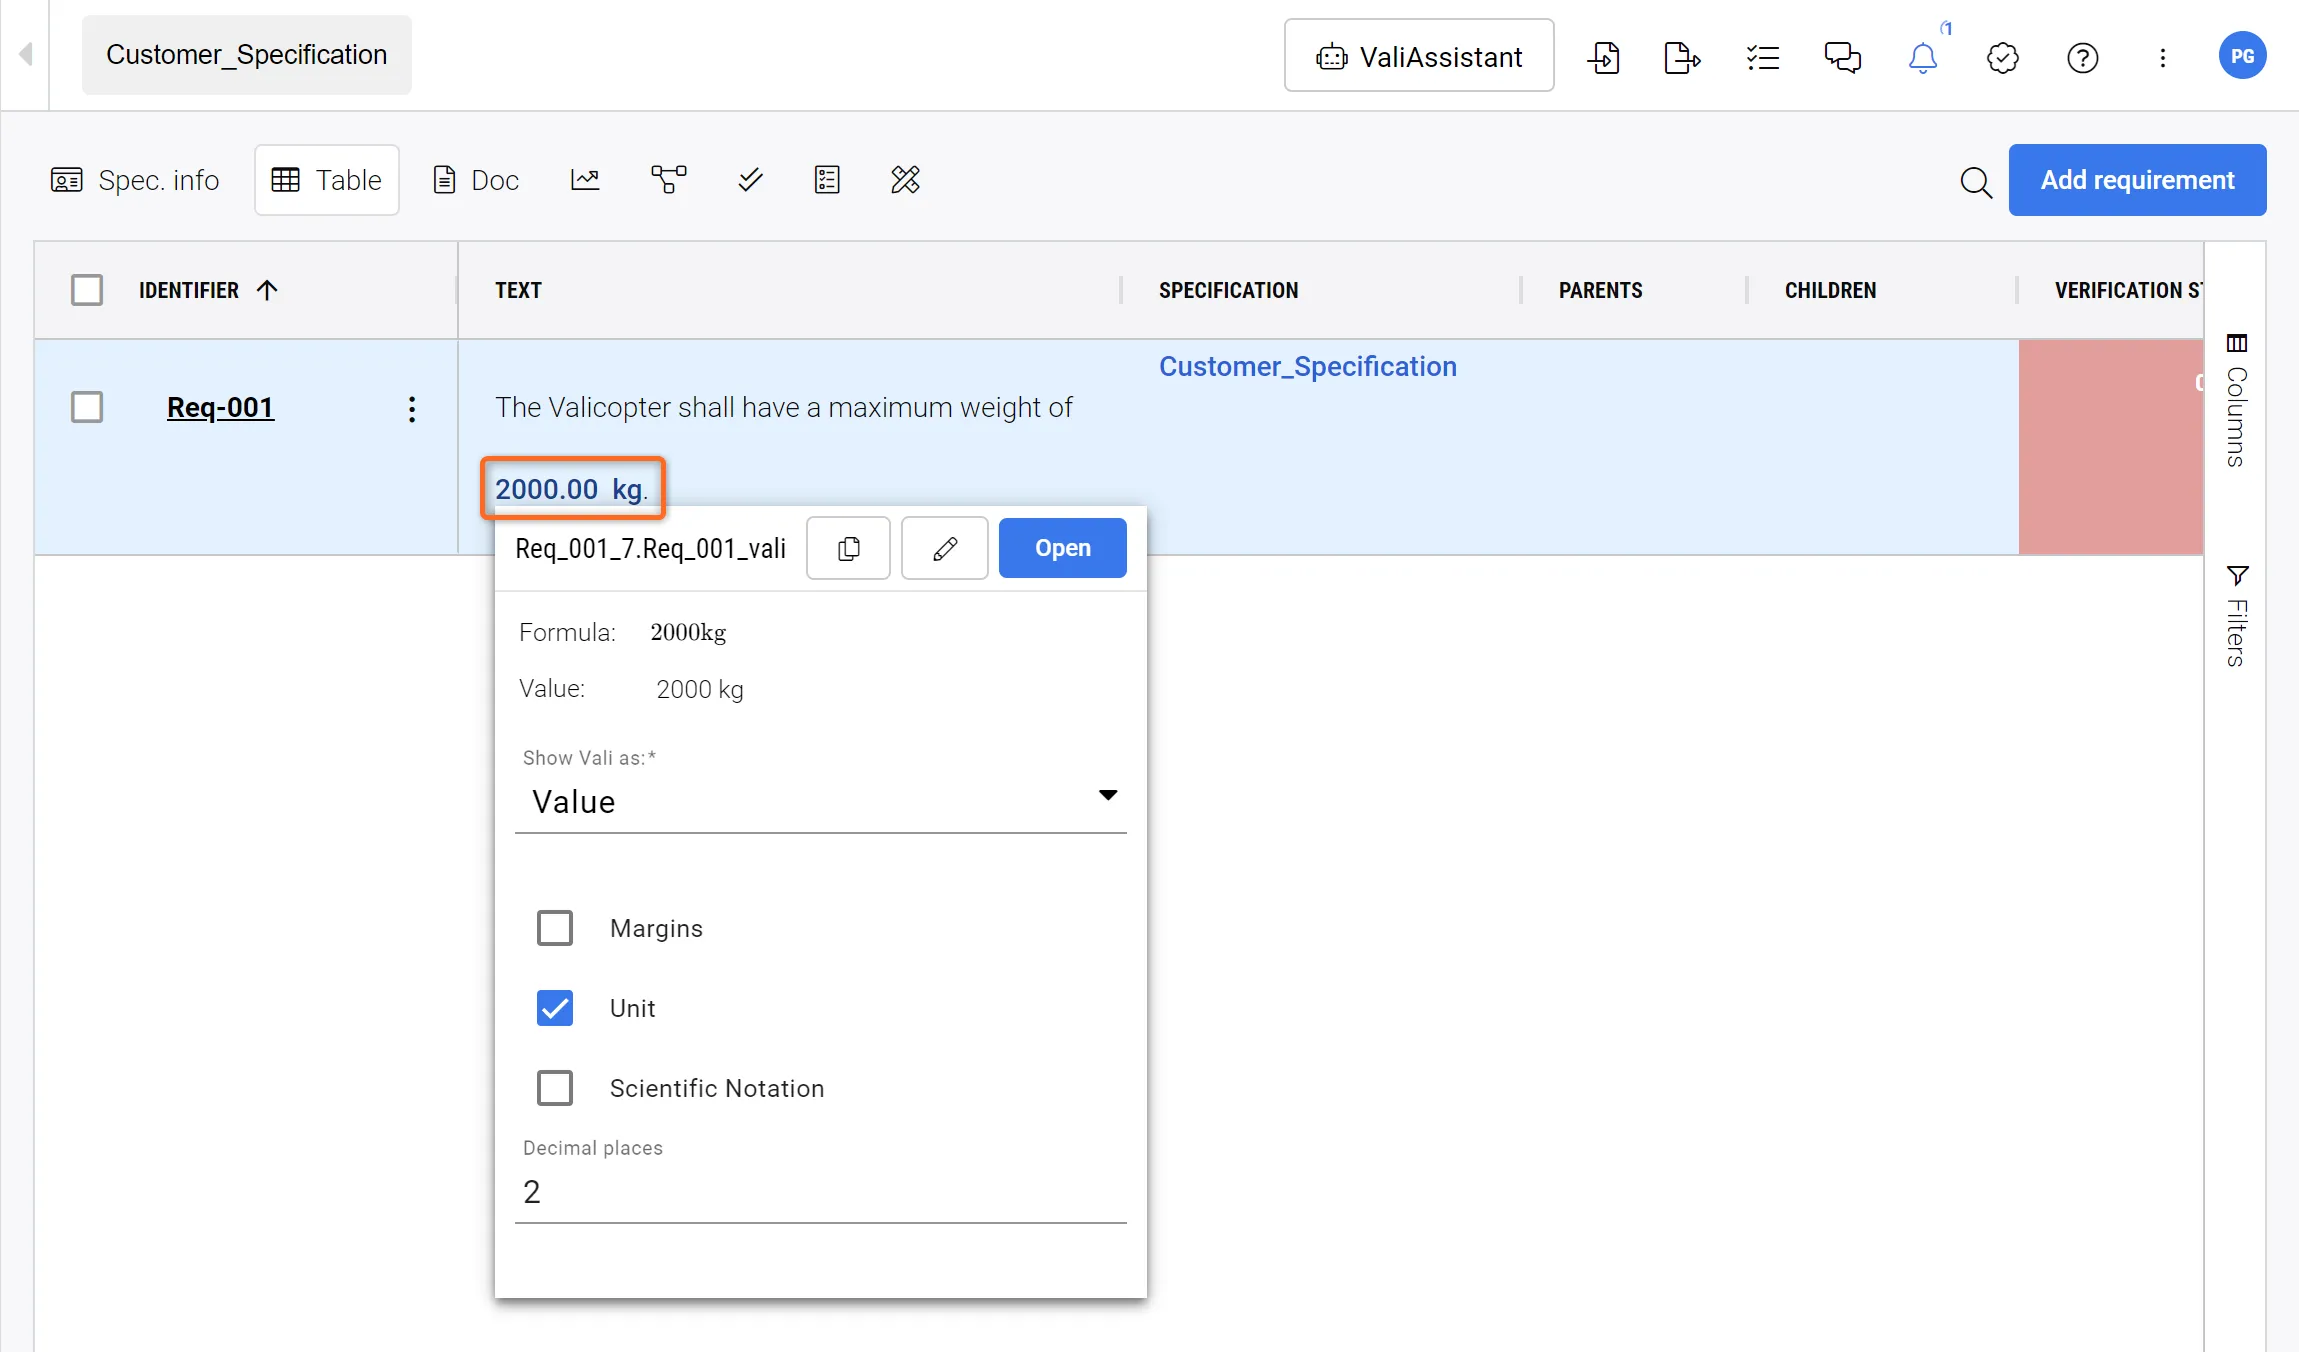Switch to the Spec. info tab
Viewport: 2299px width, 1352px height.
(x=135, y=180)
